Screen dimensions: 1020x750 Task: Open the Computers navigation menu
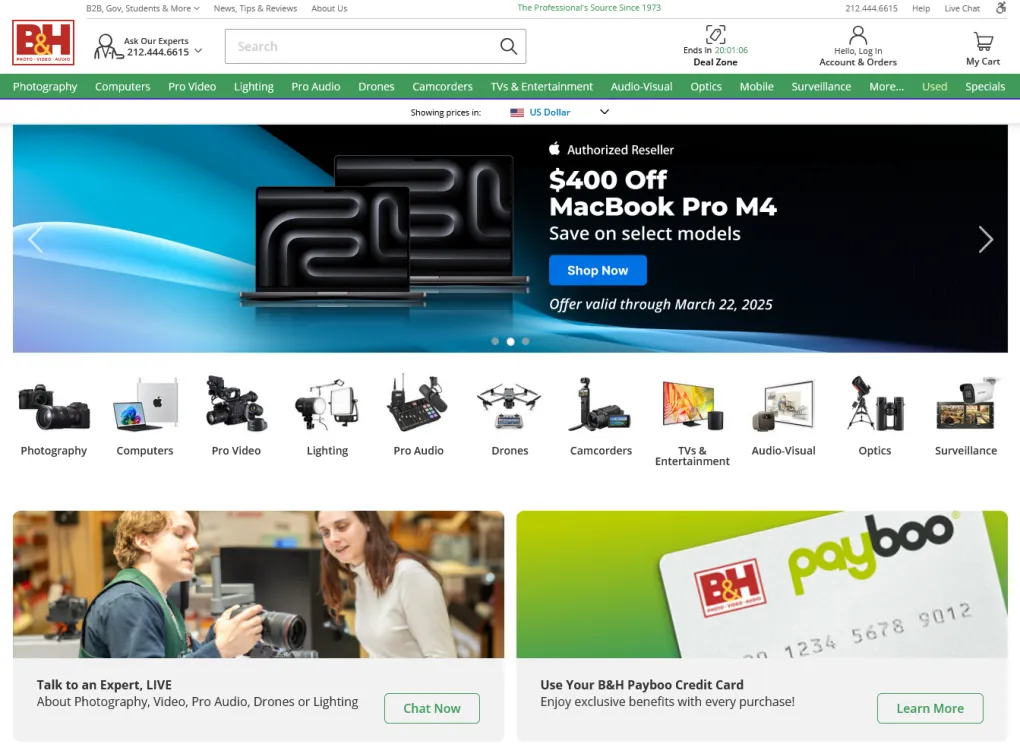pyautogui.click(x=122, y=87)
